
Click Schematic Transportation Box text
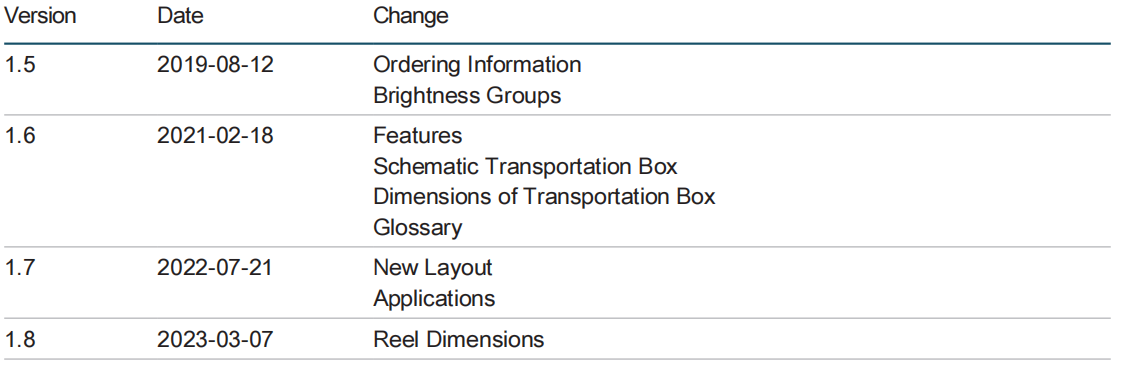pos(525,167)
